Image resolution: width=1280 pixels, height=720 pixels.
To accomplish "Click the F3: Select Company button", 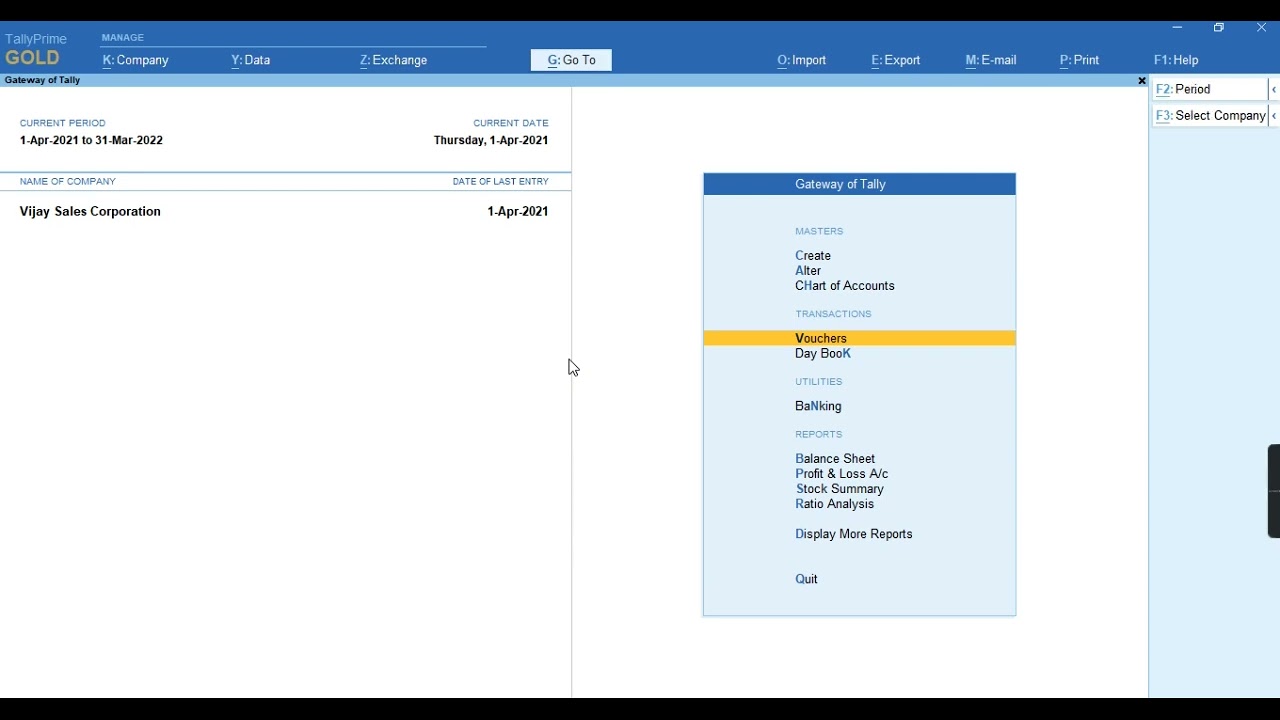I will (x=1210, y=116).
